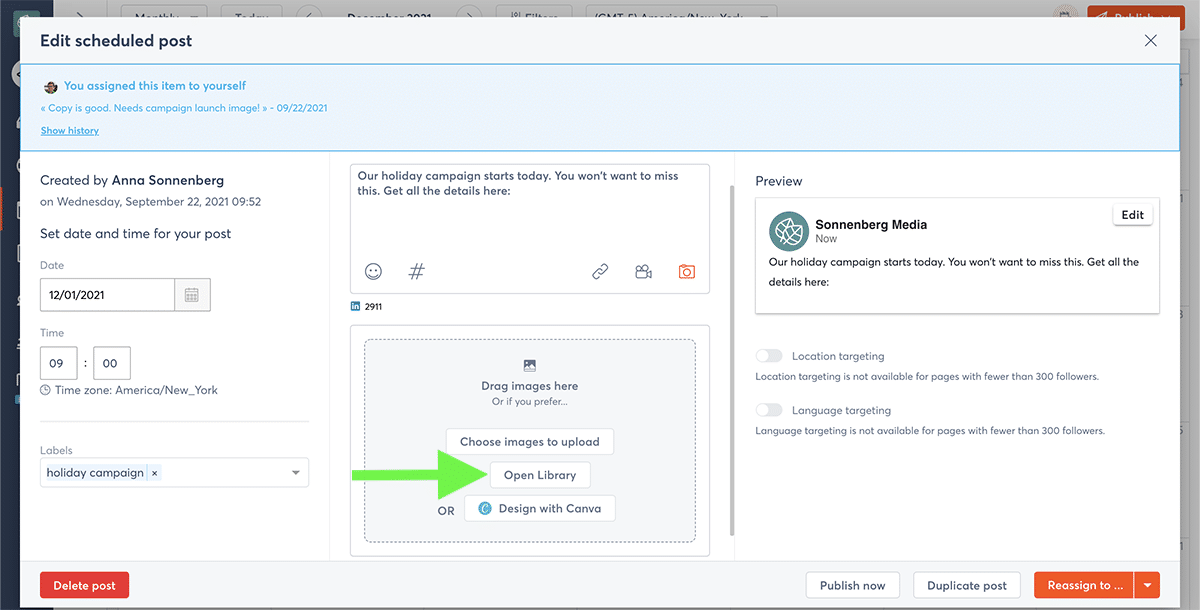The width and height of the screenshot is (1200, 610).
Task: Click the hashtag icon in composer
Action: (x=417, y=271)
